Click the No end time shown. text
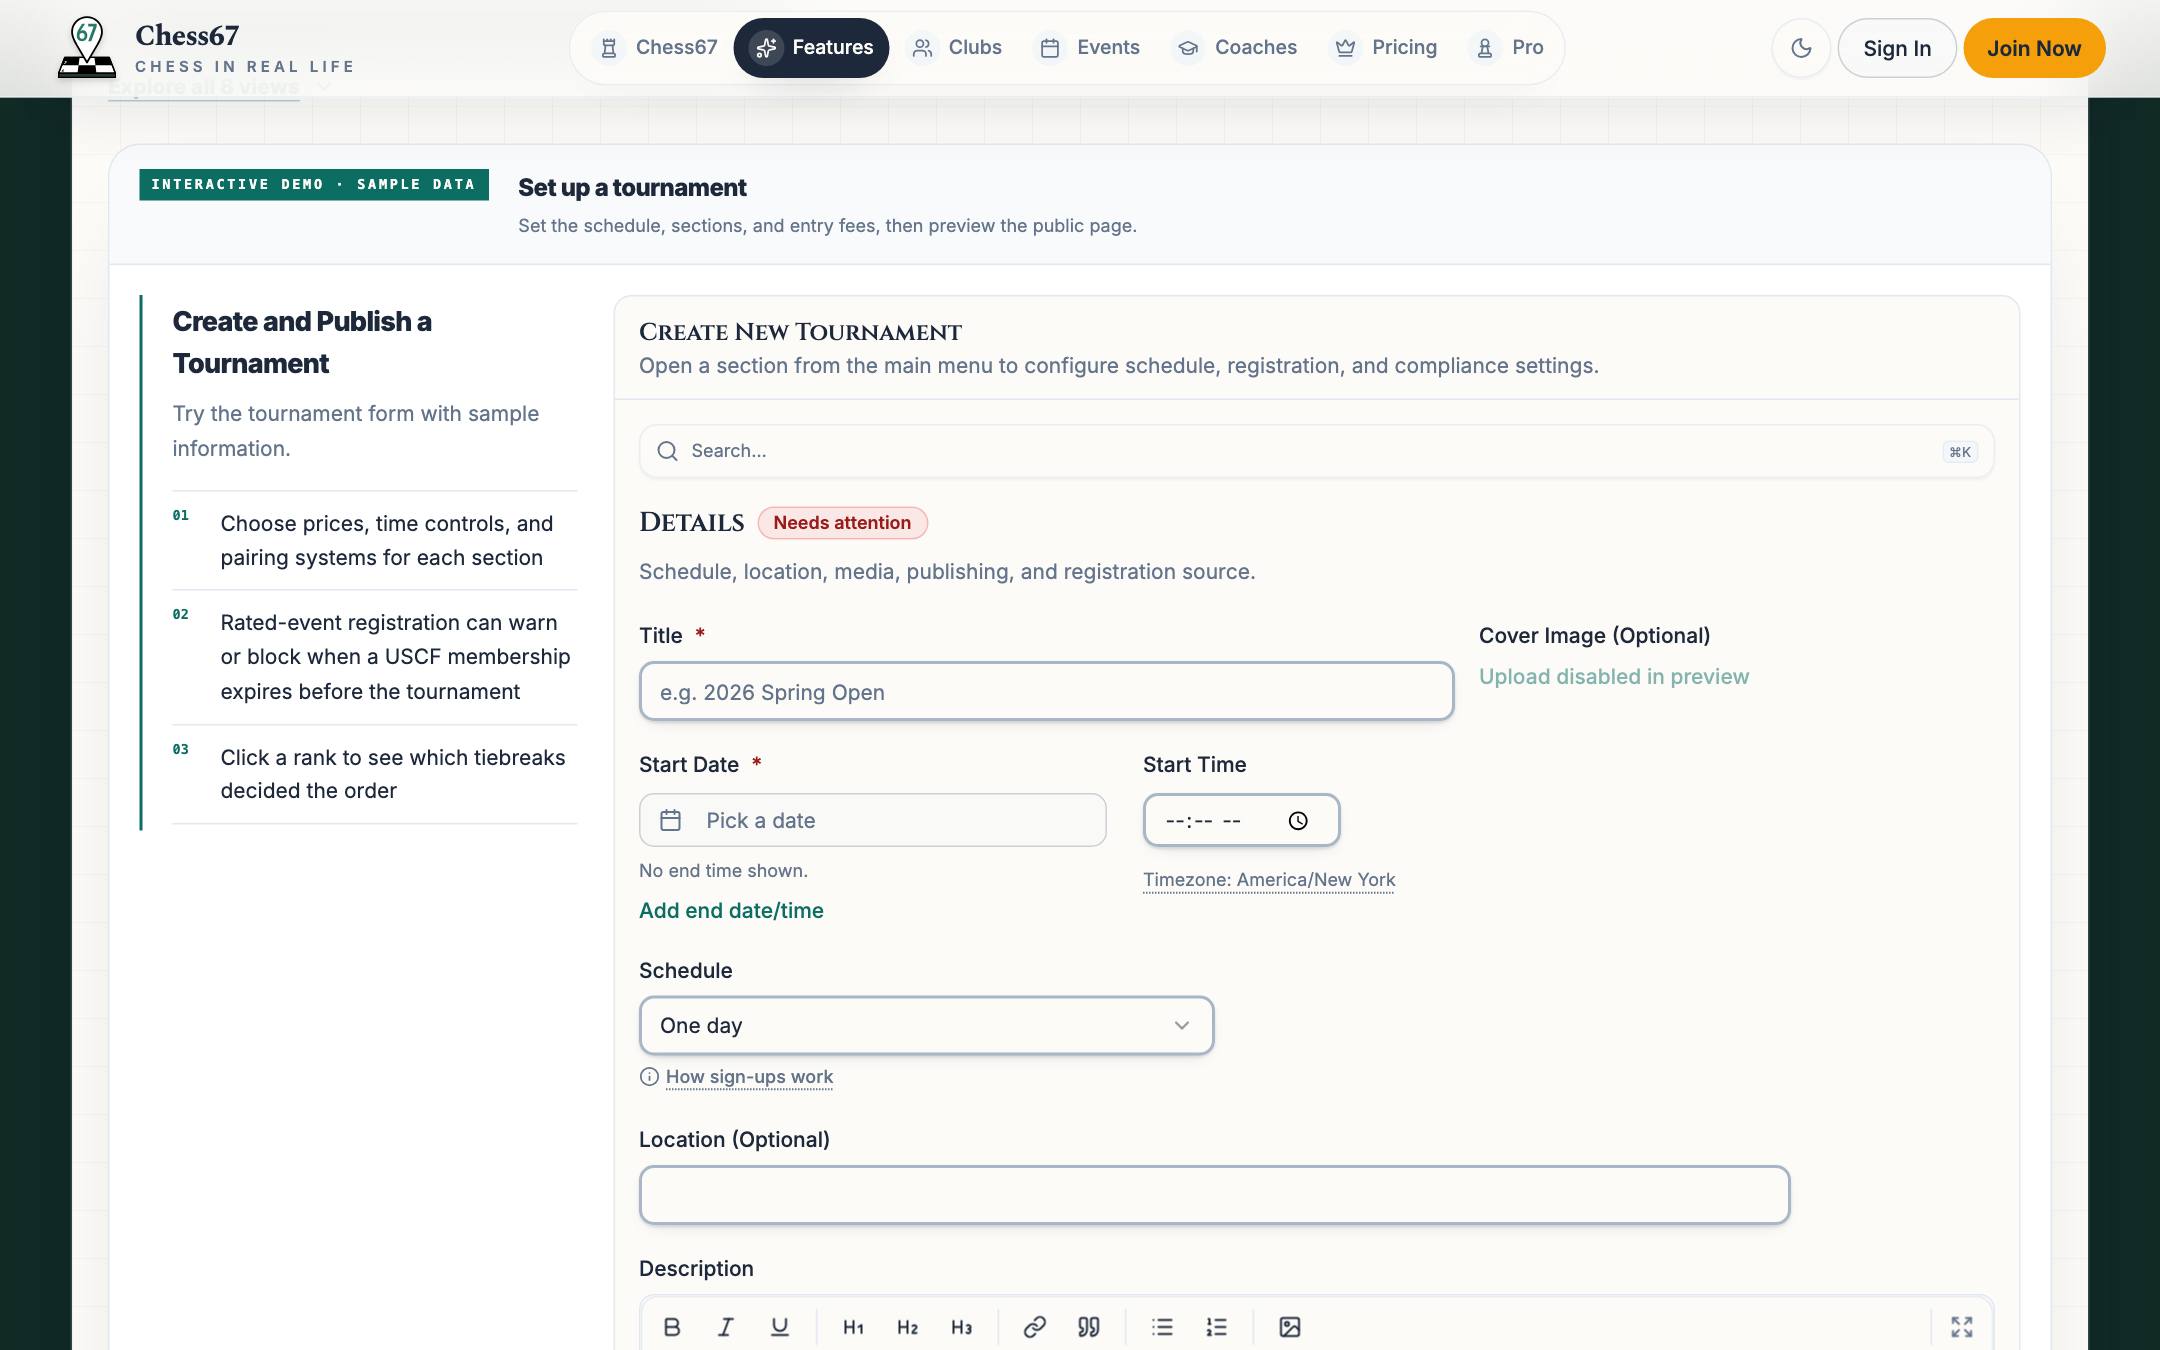The height and width of the screenshot is (1350, 2160). click(723, 871)
